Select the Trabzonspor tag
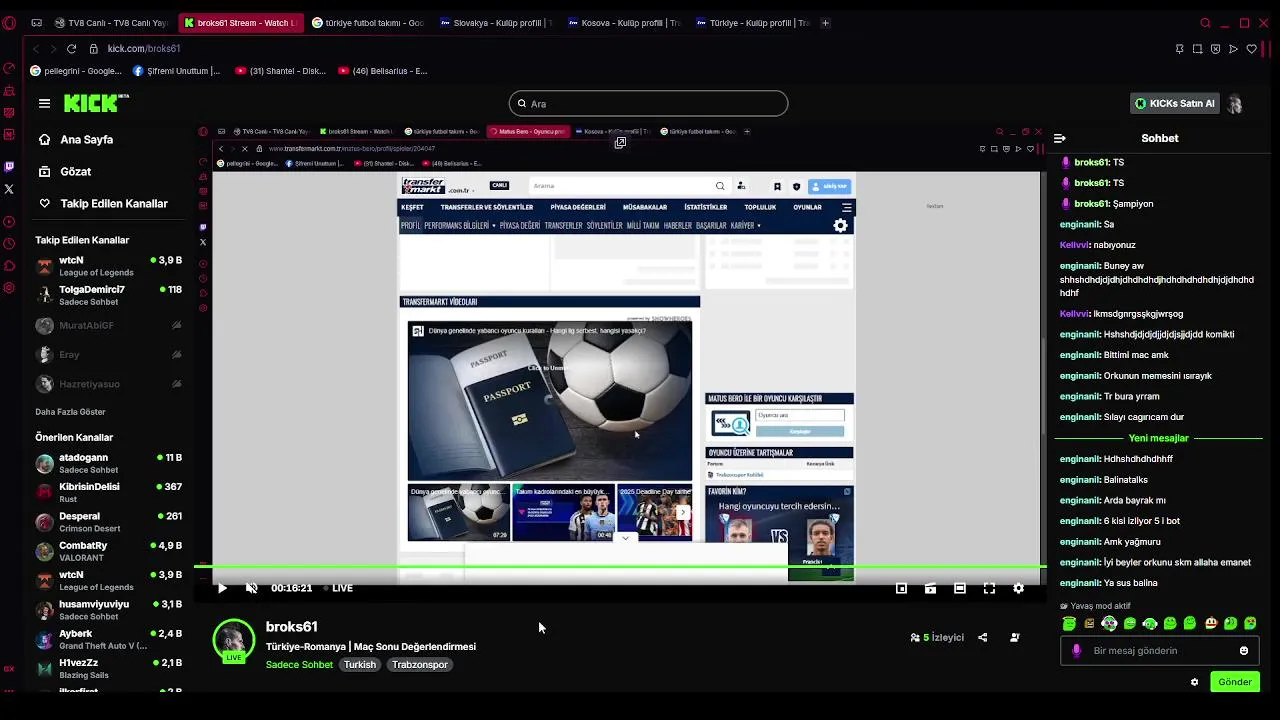The width and height of the screenshot is (1280, 720). [x=420, y=665]
